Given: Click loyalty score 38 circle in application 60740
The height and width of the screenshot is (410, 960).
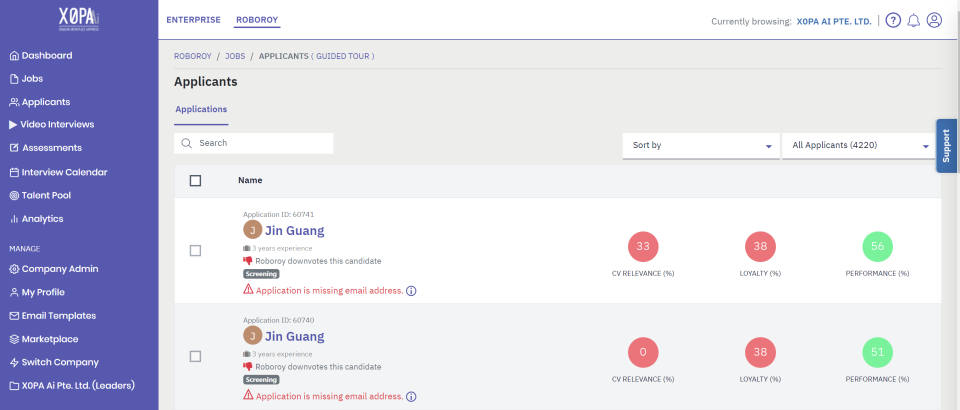Looking at the screenshot, I should (760, 352).
